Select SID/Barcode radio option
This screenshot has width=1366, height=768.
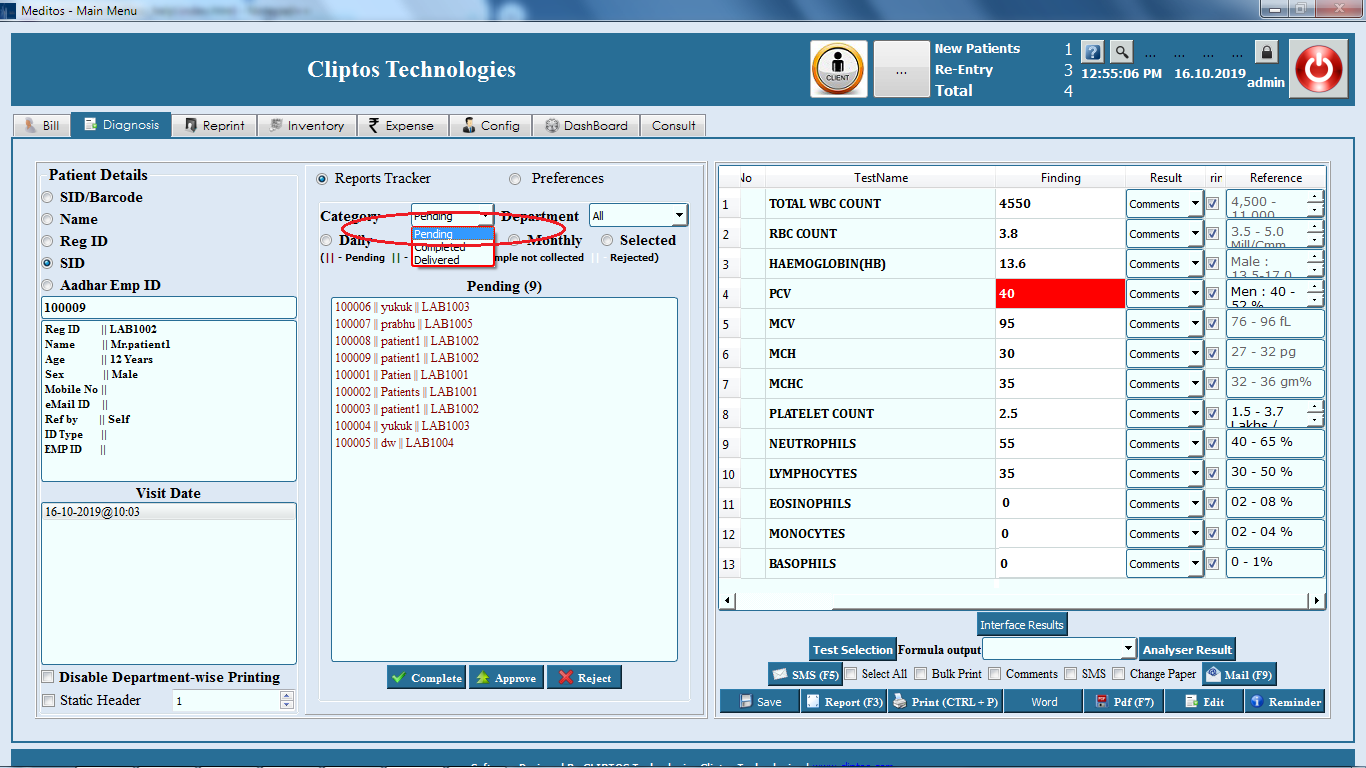[47, 197]
